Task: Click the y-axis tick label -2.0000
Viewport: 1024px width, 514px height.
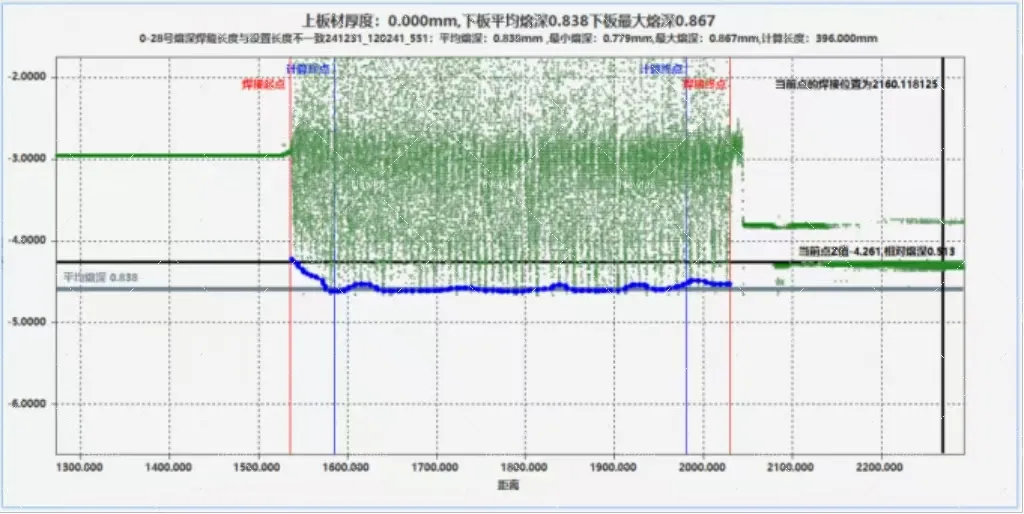Action: (28, 77)
